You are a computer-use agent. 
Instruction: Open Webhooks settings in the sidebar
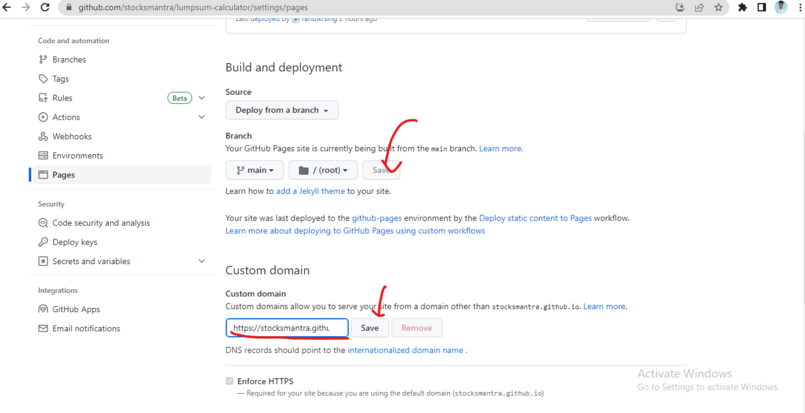click(72, 136)
